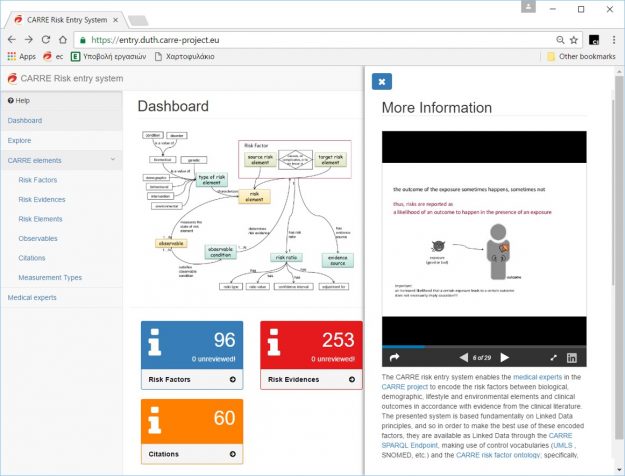Image resolution: width=625 pixels, height=476 pixels.
Task: Reload the page with the refresh icon
Action: pos(46,40)
